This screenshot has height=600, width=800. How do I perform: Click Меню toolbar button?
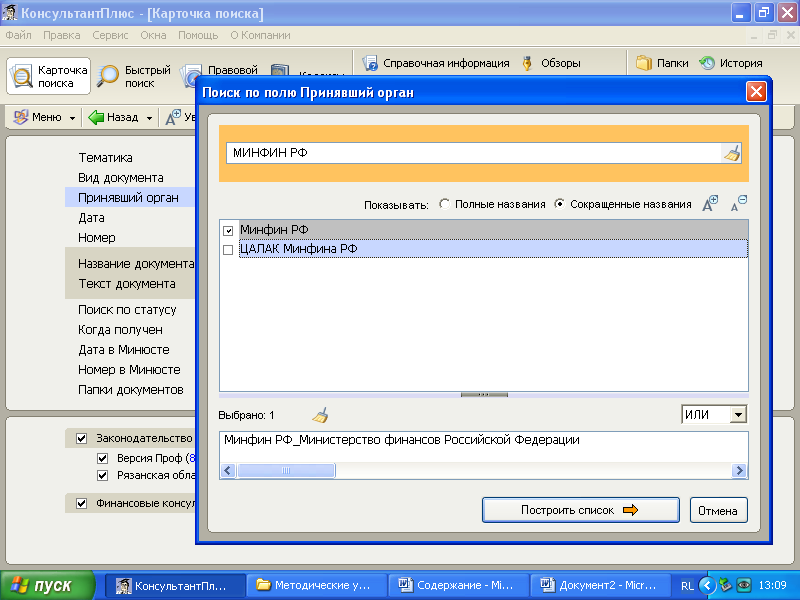tap(38, 117)
